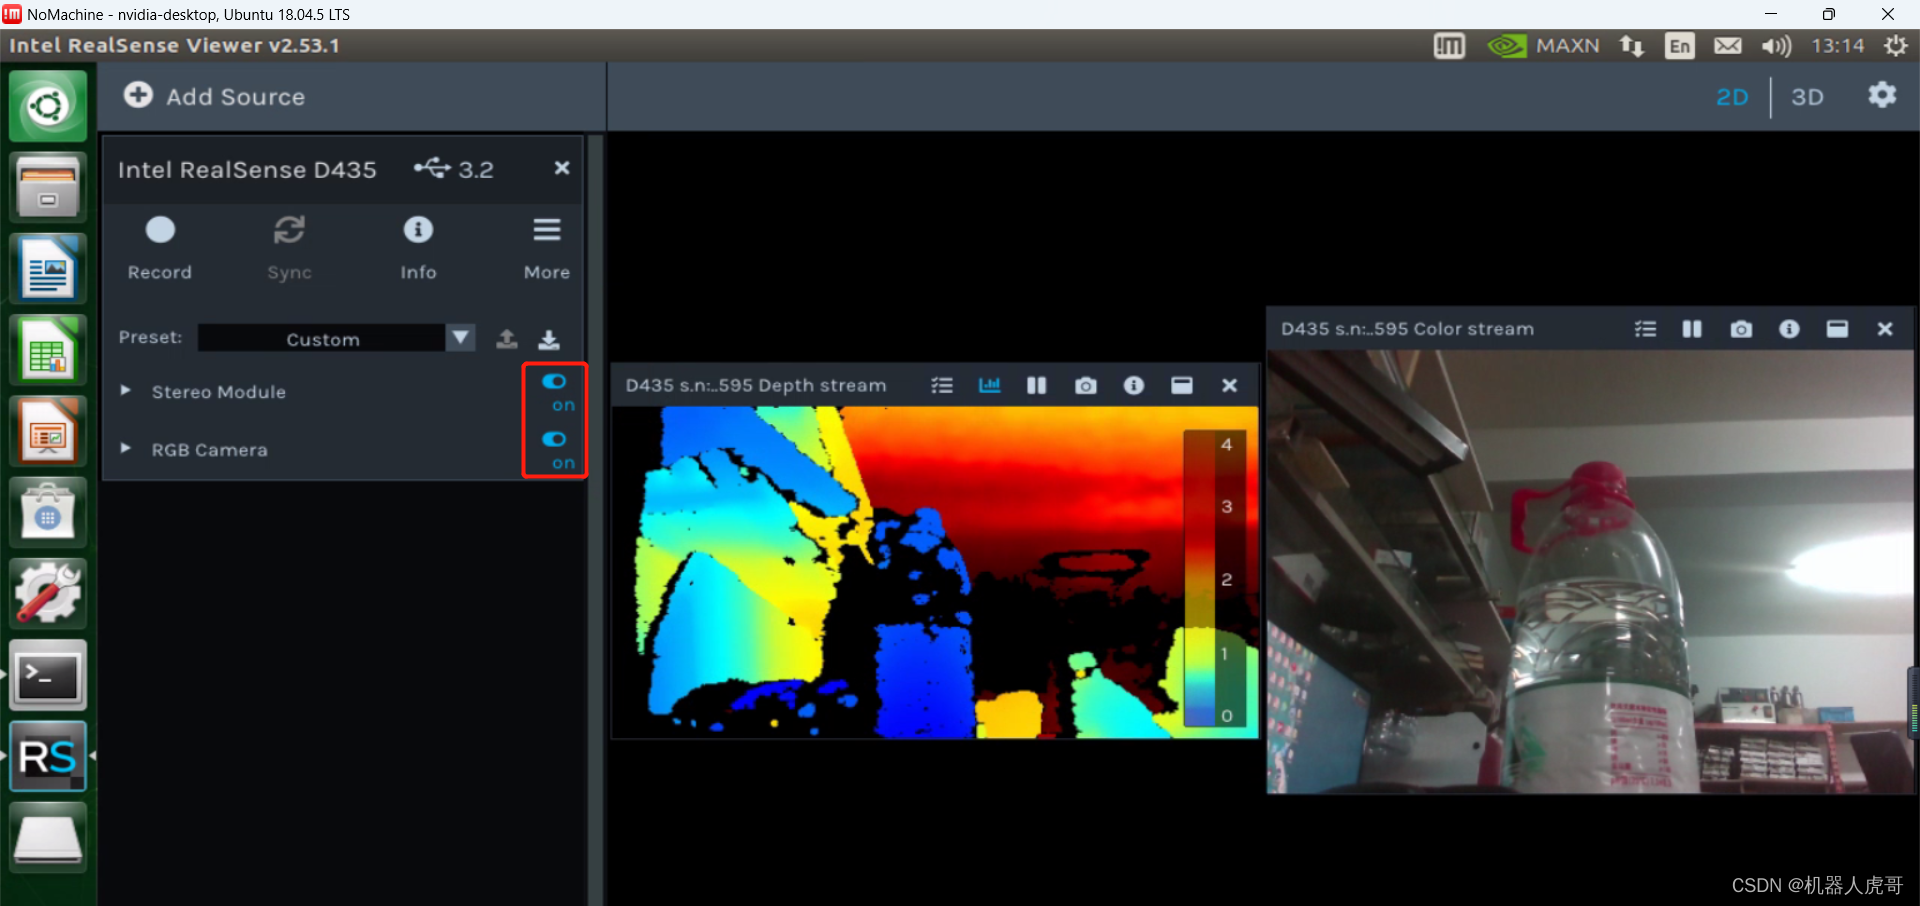Open the More hamburger menu

pos(547,230)
